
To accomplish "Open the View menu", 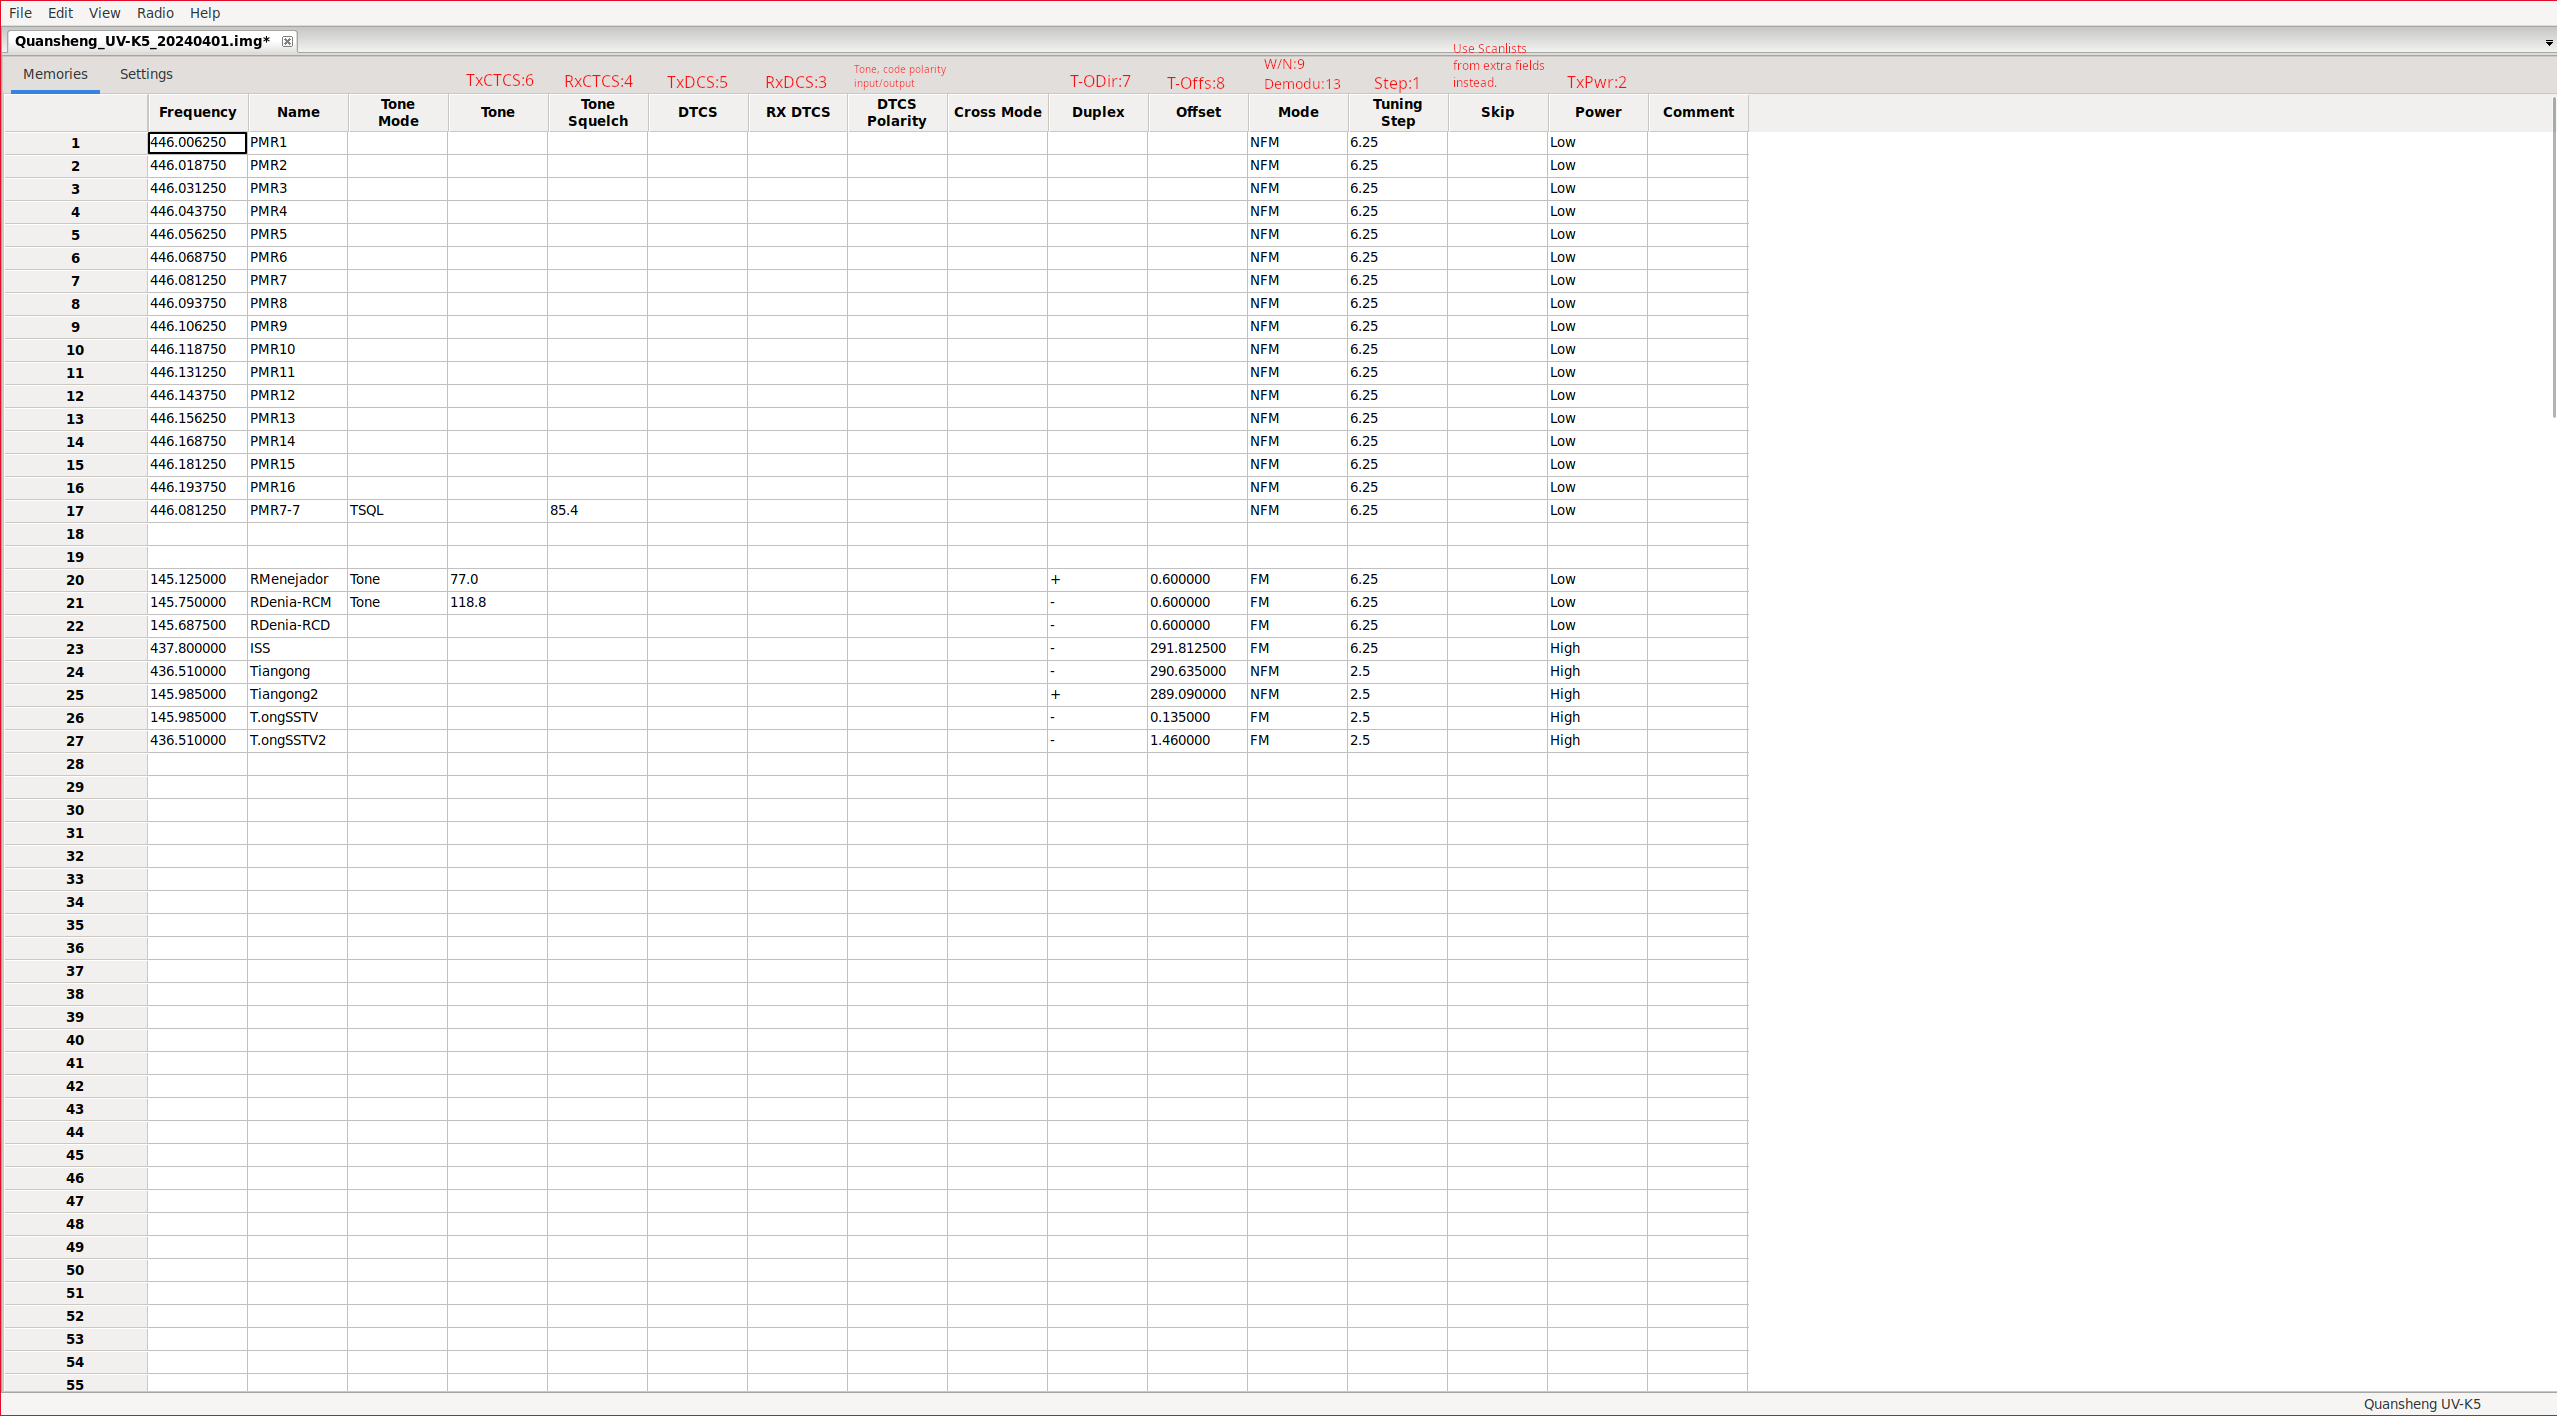I will point(104,13).
